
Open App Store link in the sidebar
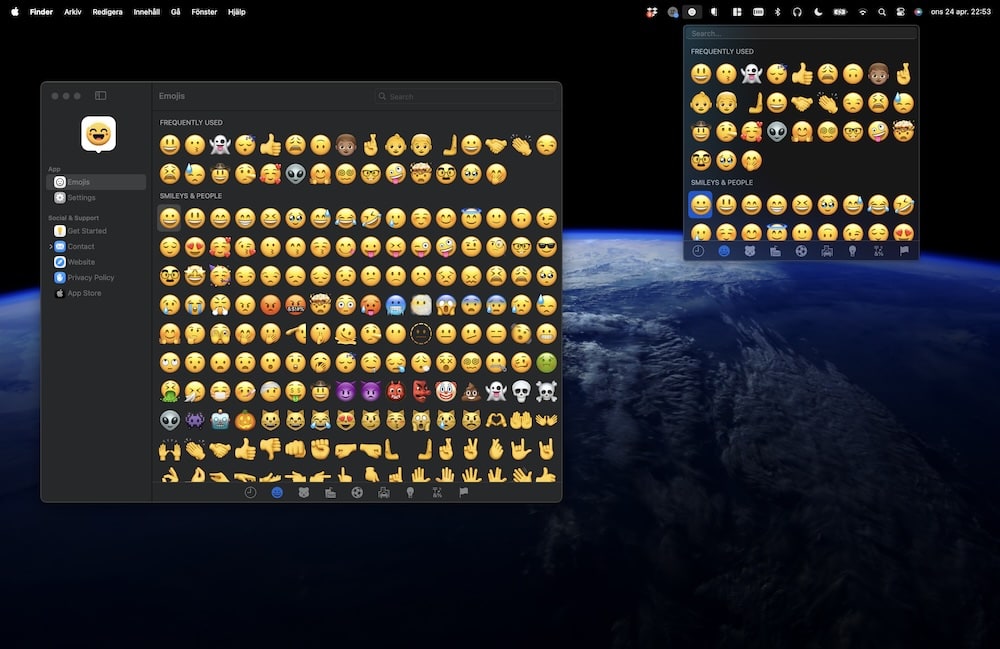click(x=96, y=293)
